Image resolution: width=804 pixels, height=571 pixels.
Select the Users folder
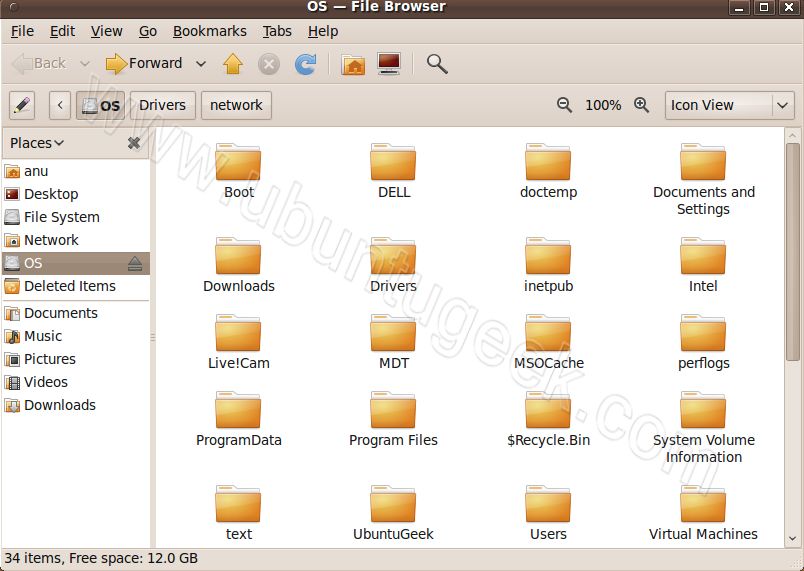pos(548,513)
